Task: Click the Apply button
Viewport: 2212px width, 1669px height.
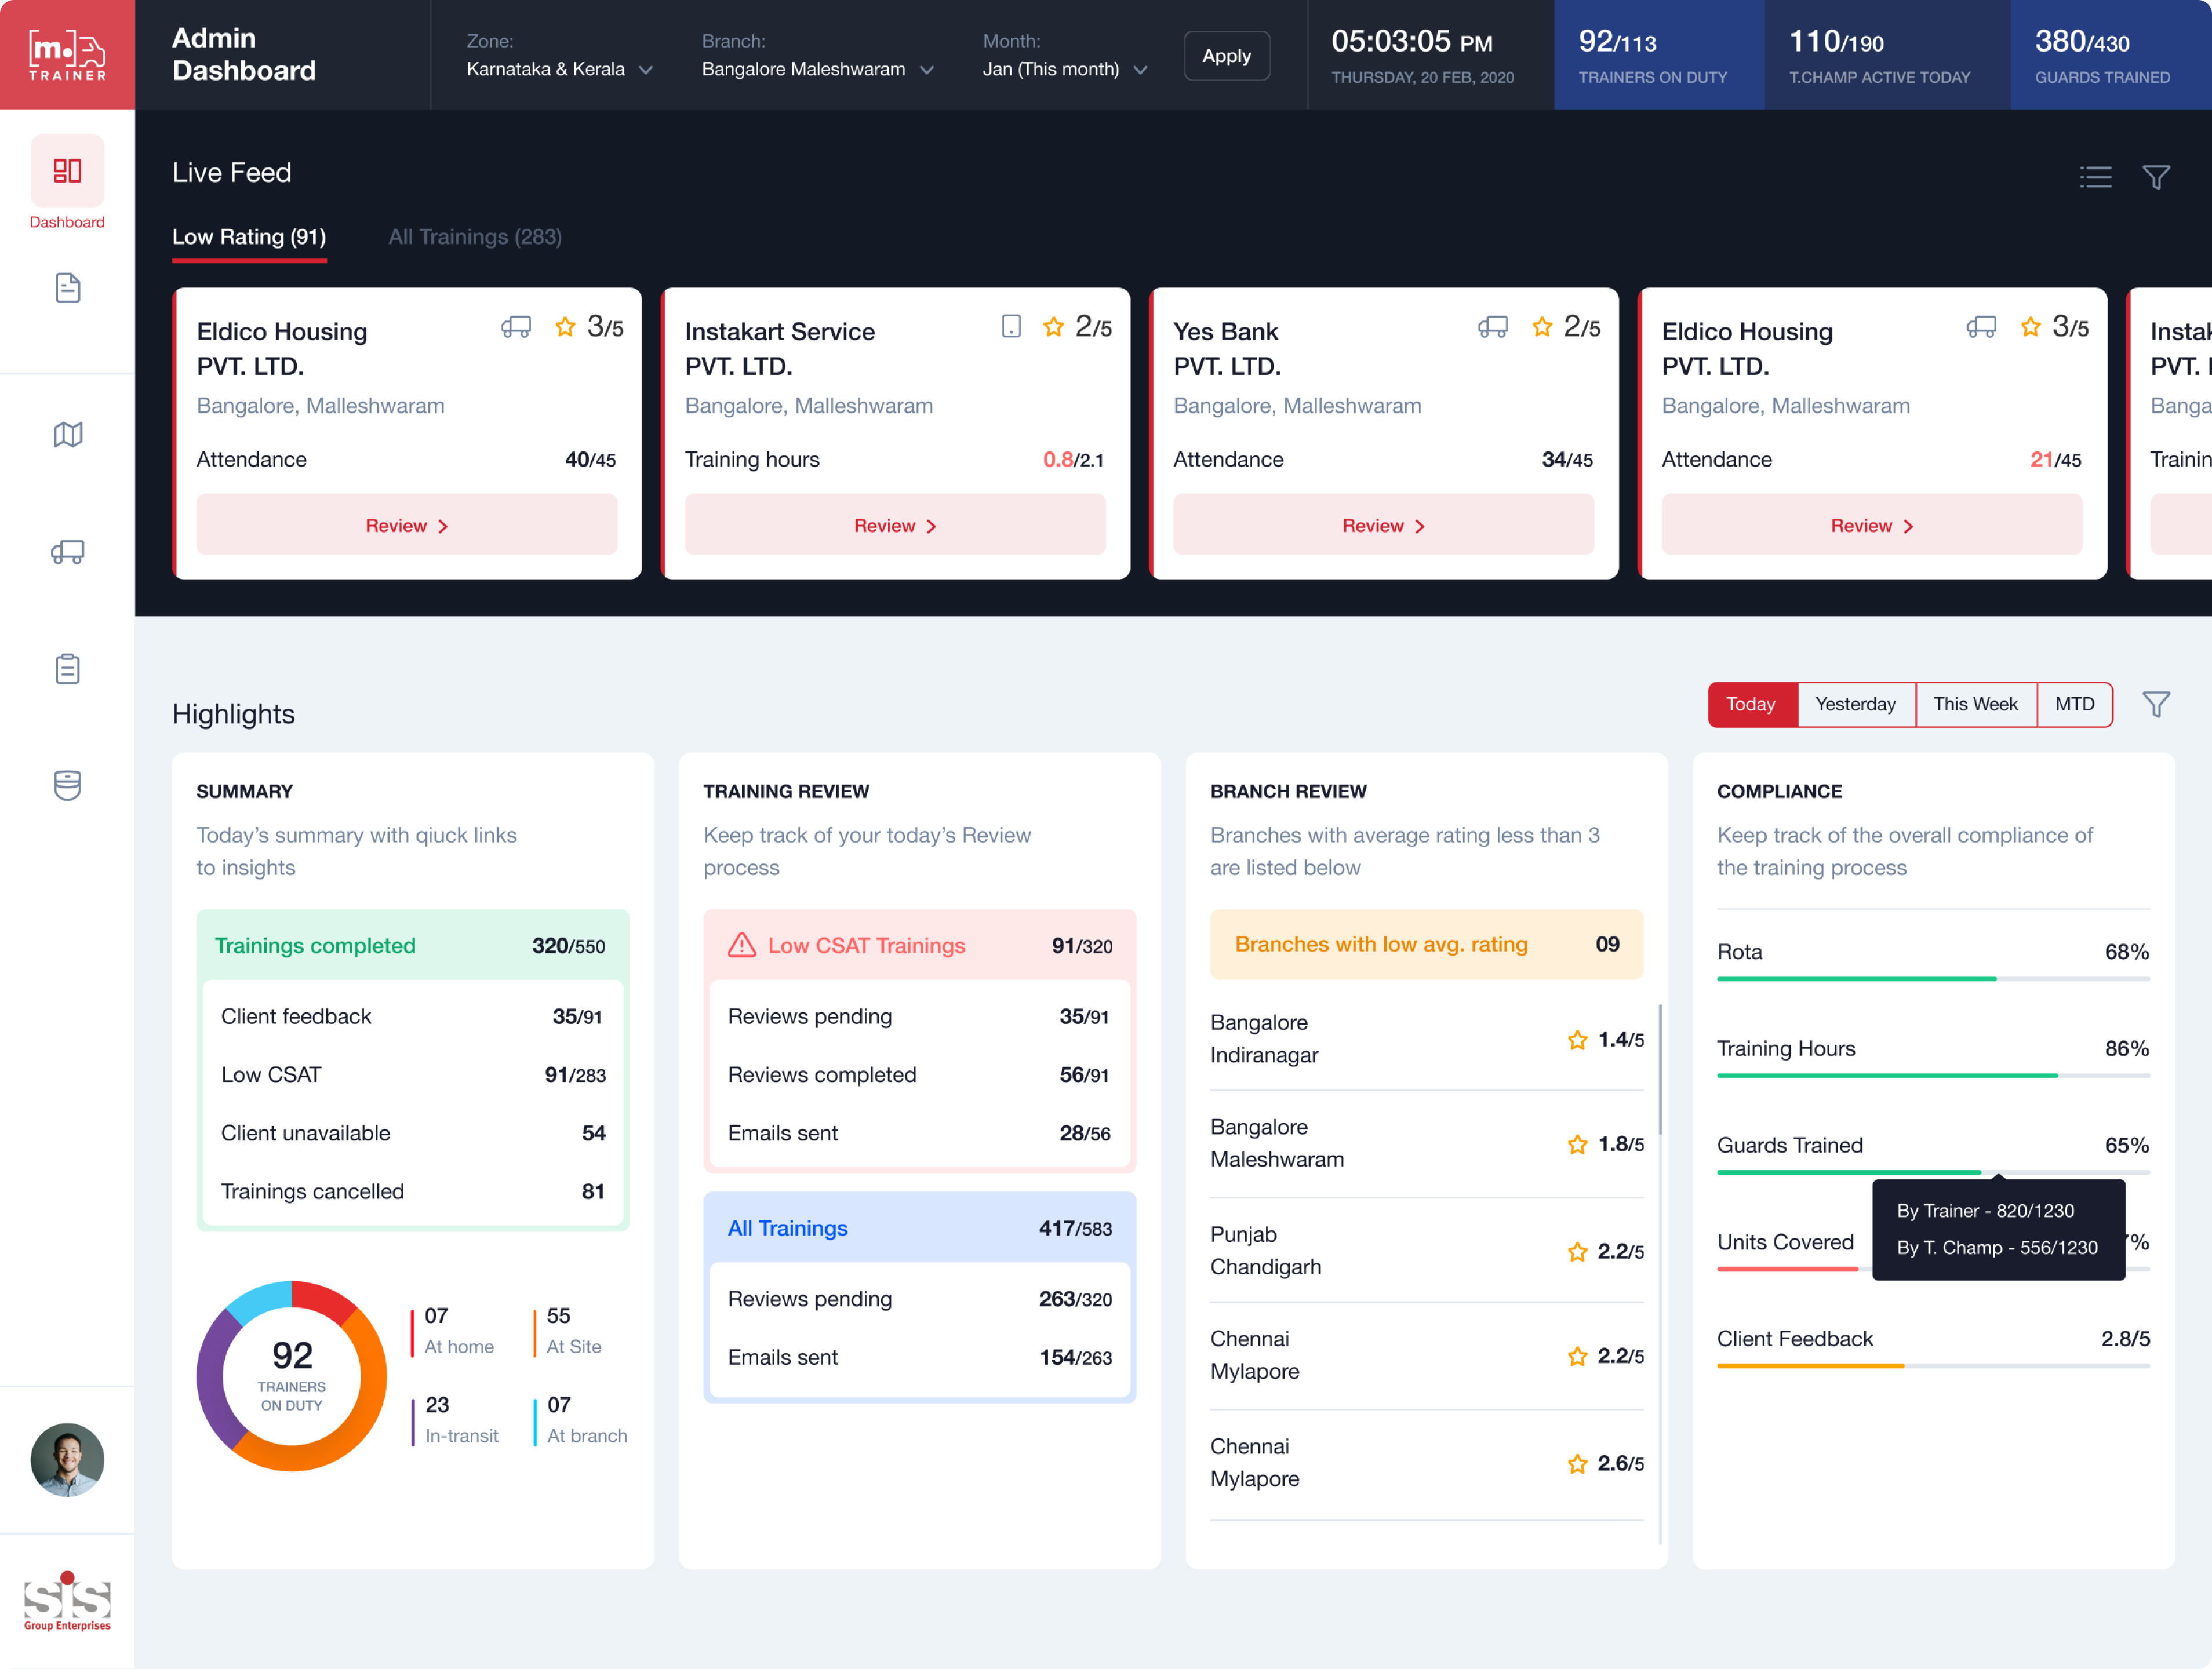Action: 1226,56
